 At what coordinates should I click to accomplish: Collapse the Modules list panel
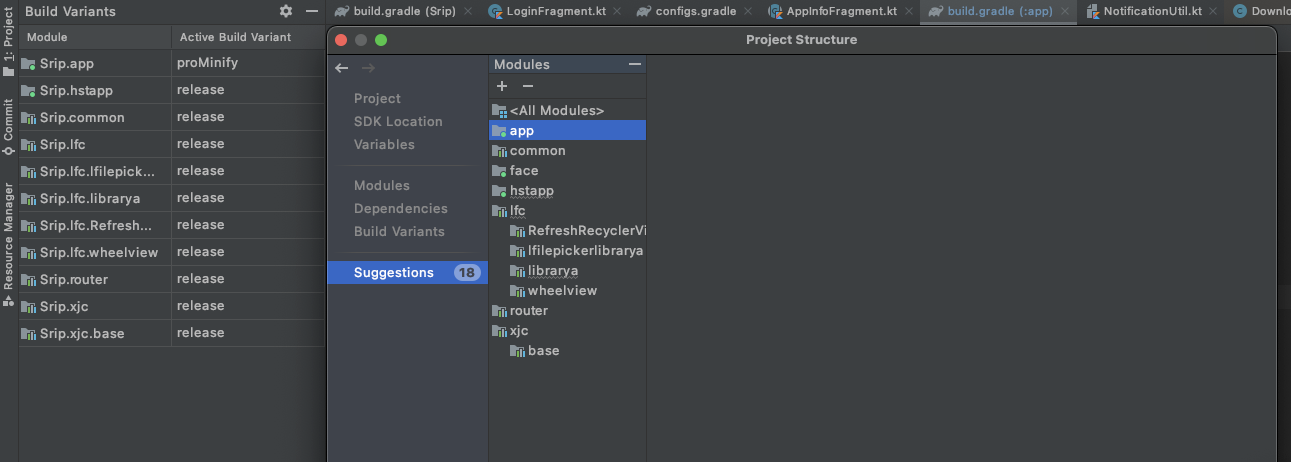[634, 64]
